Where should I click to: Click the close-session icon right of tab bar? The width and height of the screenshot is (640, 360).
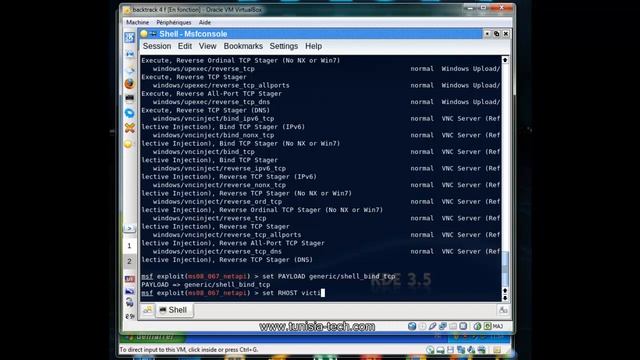point(503,310)
